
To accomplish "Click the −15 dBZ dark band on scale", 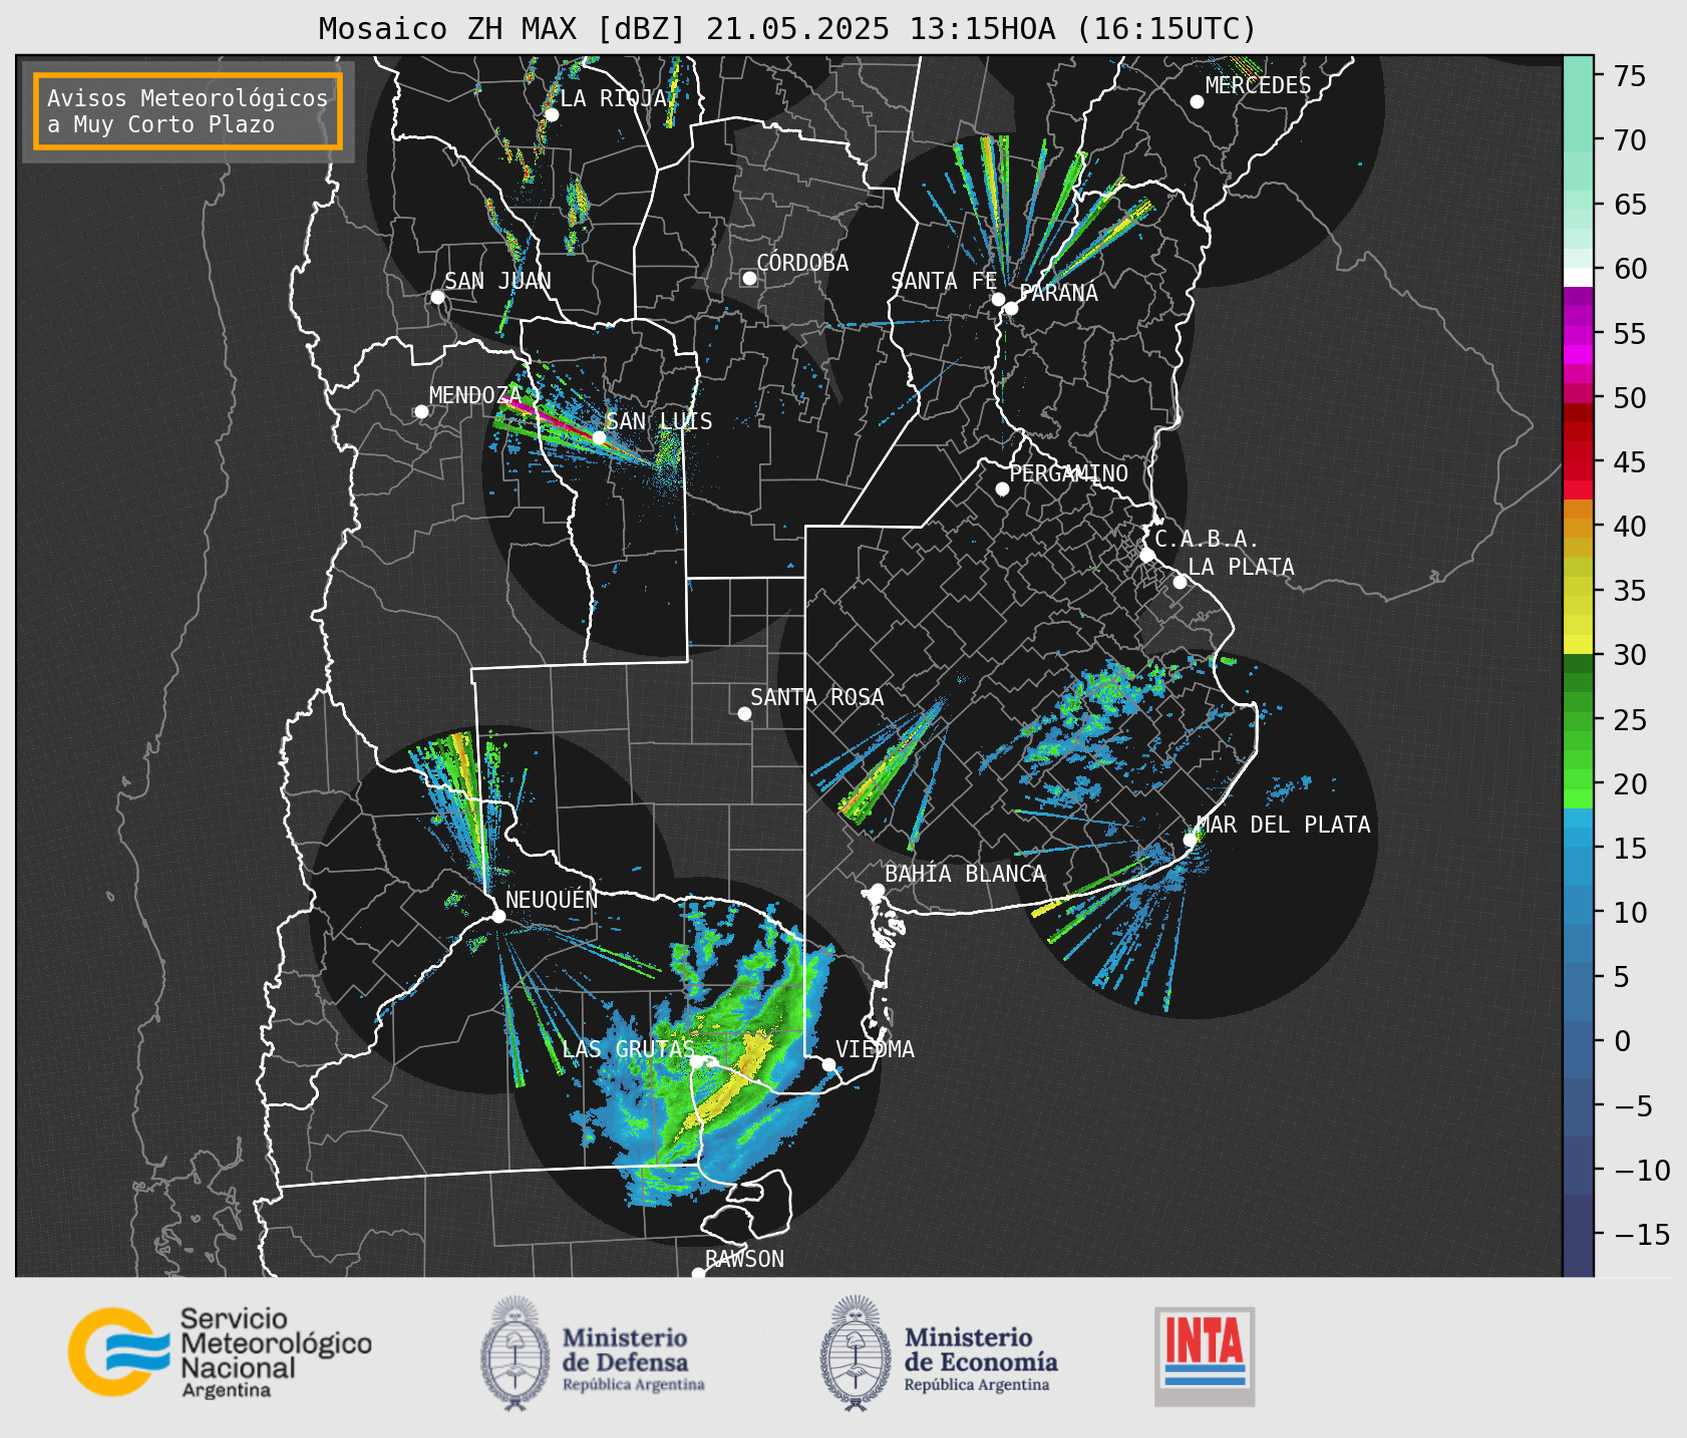I will tap(1578, 1235).
